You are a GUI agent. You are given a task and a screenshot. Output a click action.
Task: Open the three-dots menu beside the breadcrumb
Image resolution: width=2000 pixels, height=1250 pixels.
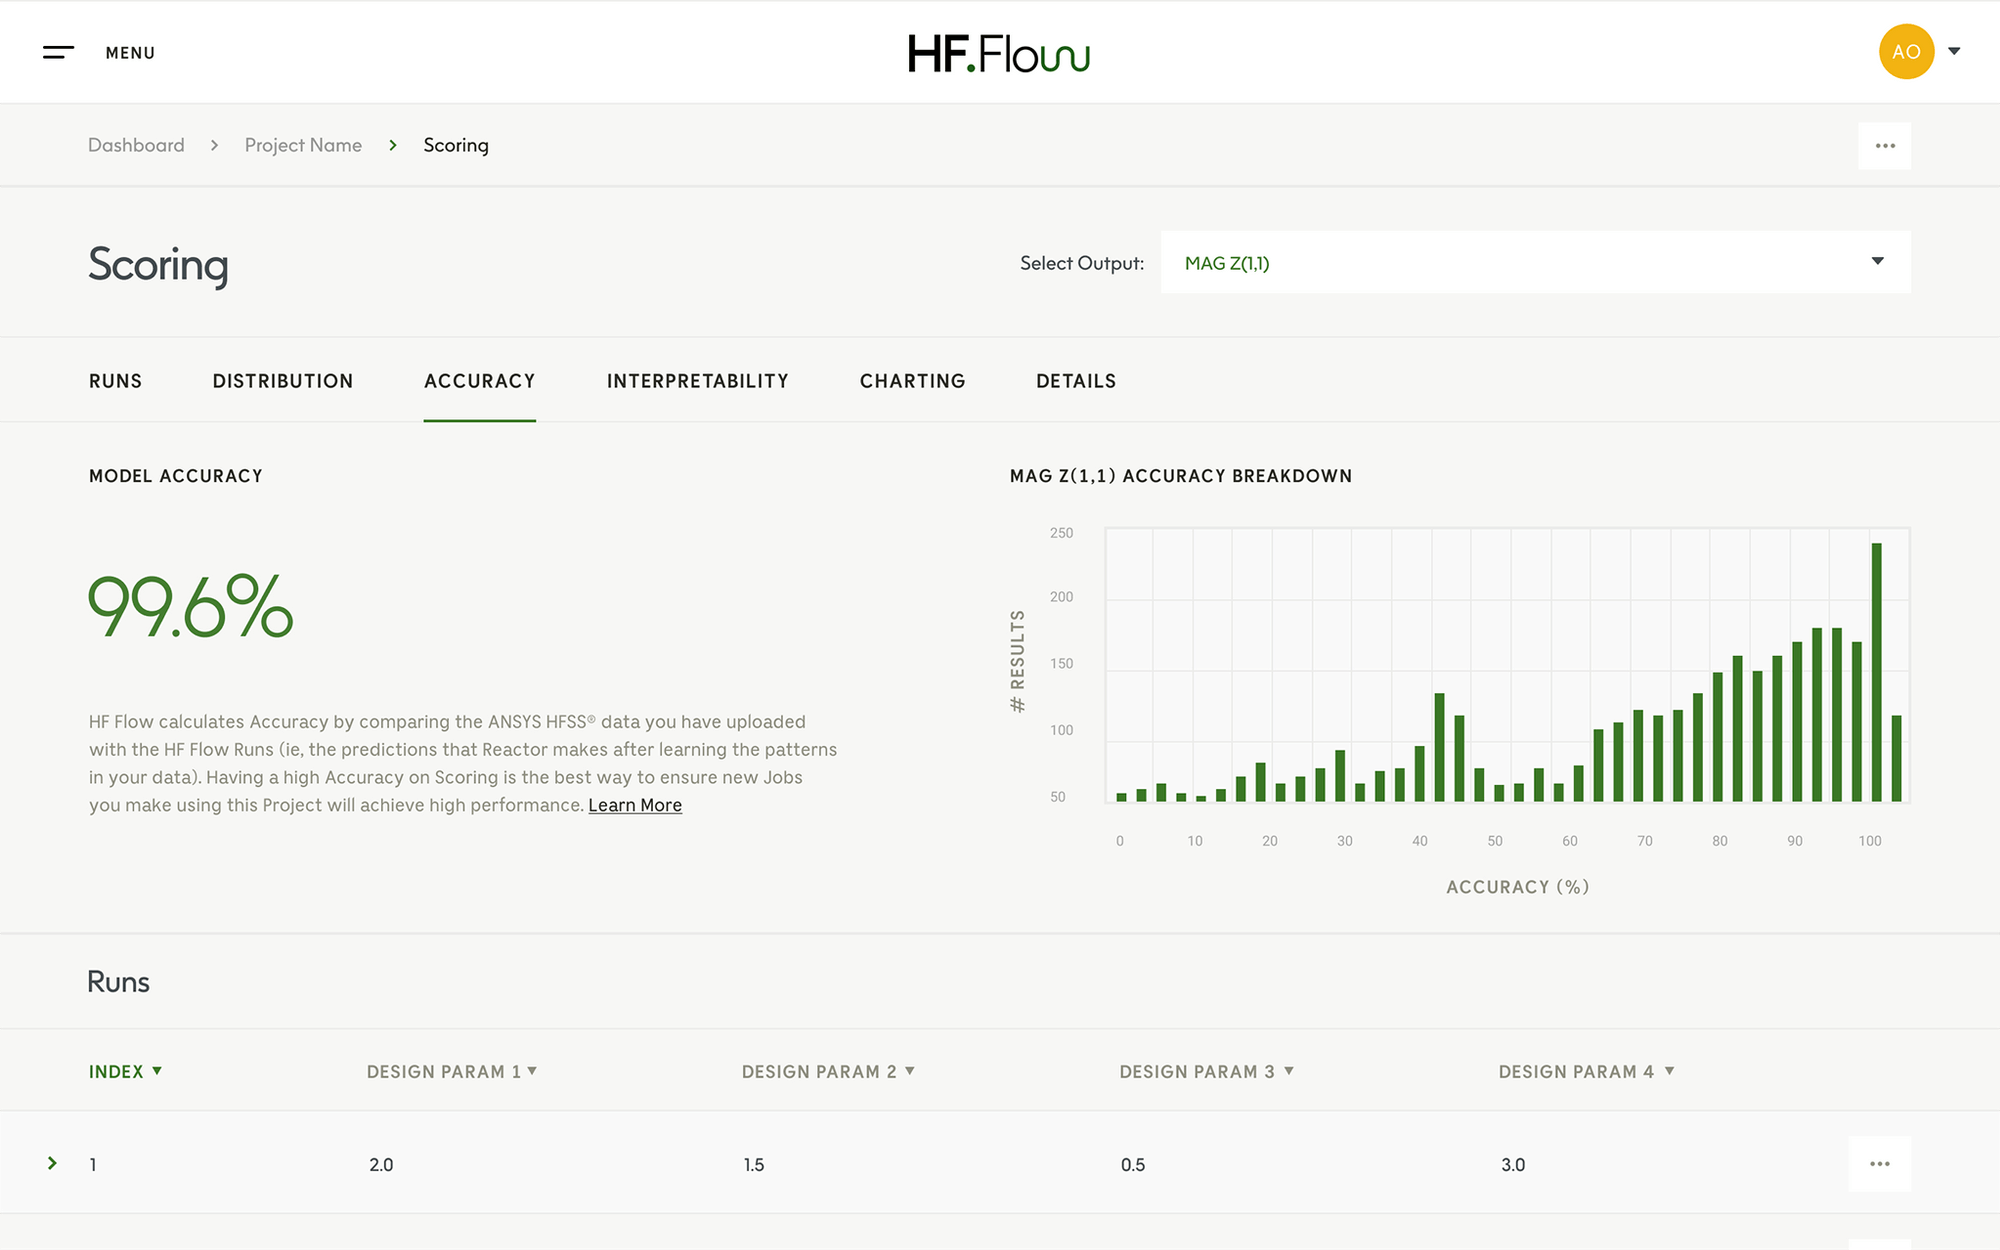click(1884, 146)
